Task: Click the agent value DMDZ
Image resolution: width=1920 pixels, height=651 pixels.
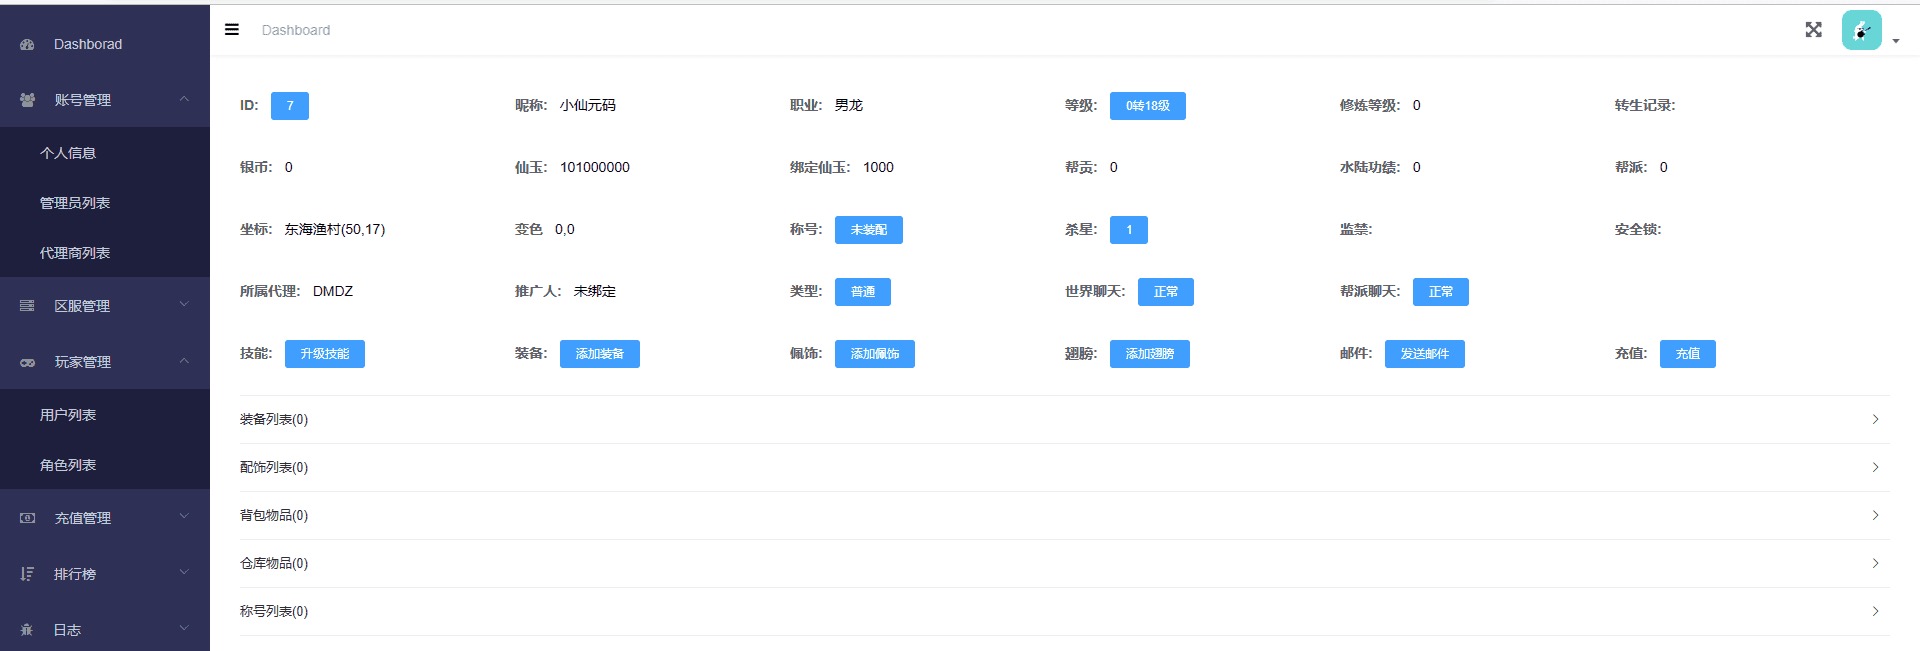Action: 333,291
